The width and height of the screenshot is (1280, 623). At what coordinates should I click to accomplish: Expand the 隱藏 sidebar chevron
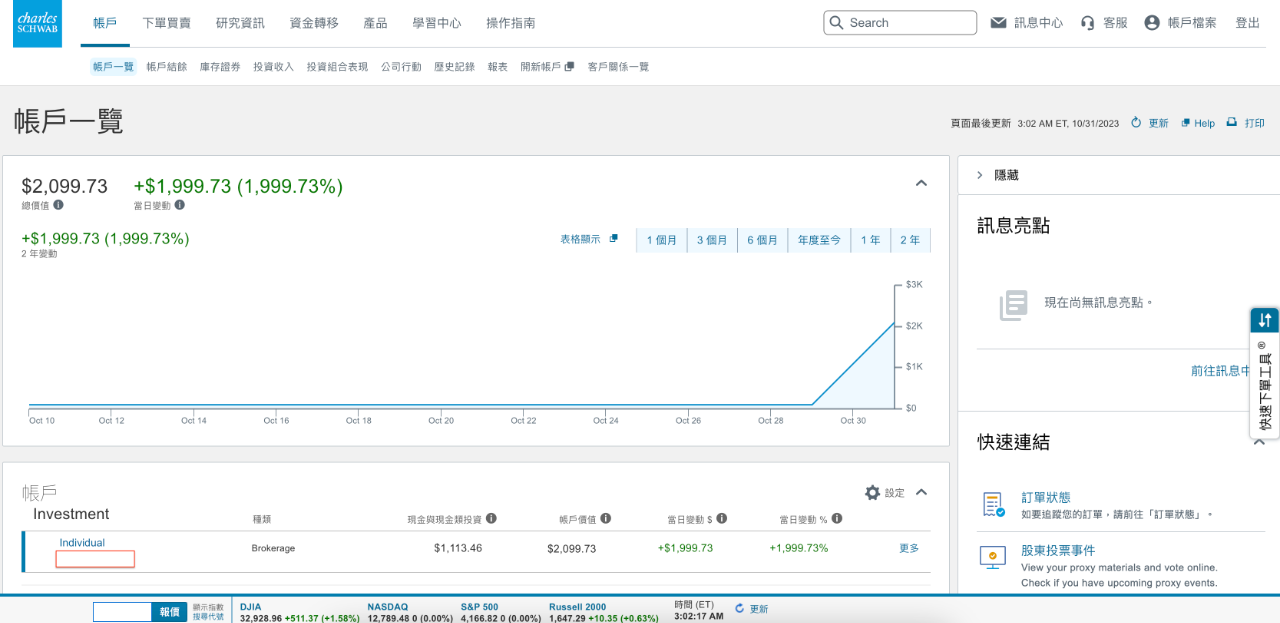click(980, 175)
